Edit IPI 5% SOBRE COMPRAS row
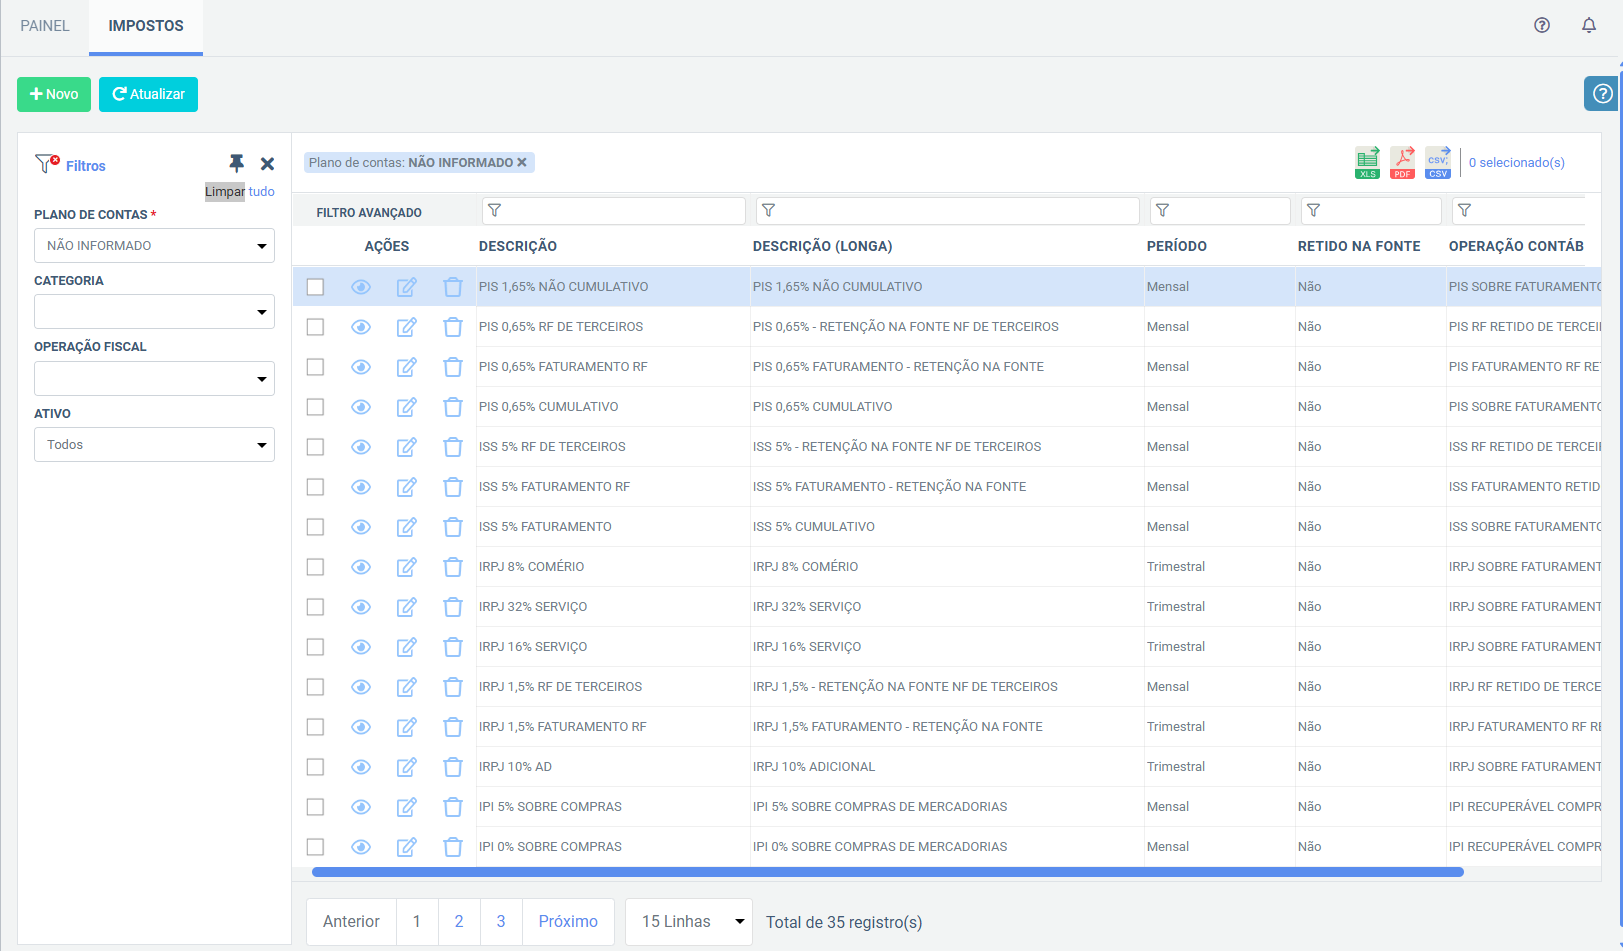The image size is (1623, 951). [x=406, y=807]
